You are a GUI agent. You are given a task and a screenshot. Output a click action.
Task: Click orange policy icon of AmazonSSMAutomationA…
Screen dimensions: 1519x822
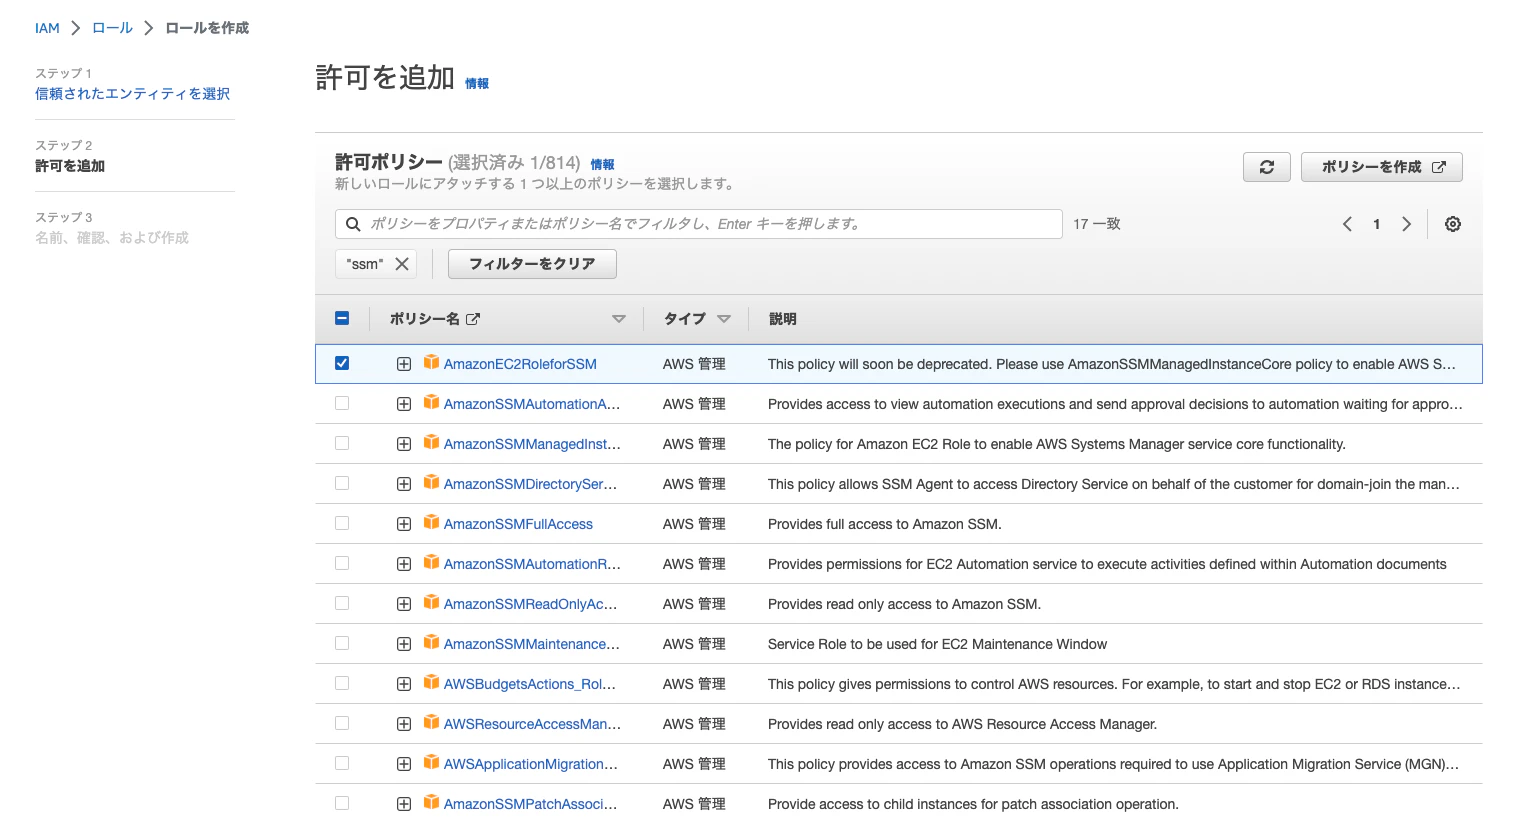coord(431,402)
